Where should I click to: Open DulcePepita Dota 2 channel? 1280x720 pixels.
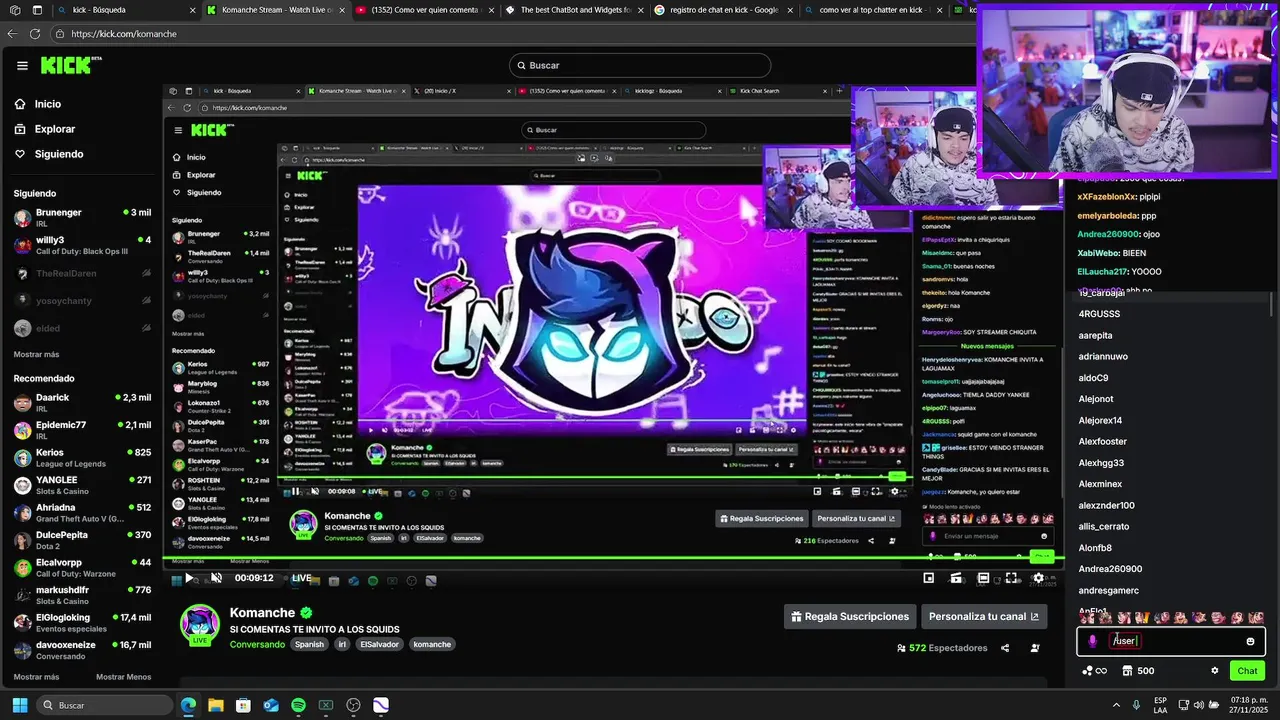pyautogui.click(x=82, y=540)
